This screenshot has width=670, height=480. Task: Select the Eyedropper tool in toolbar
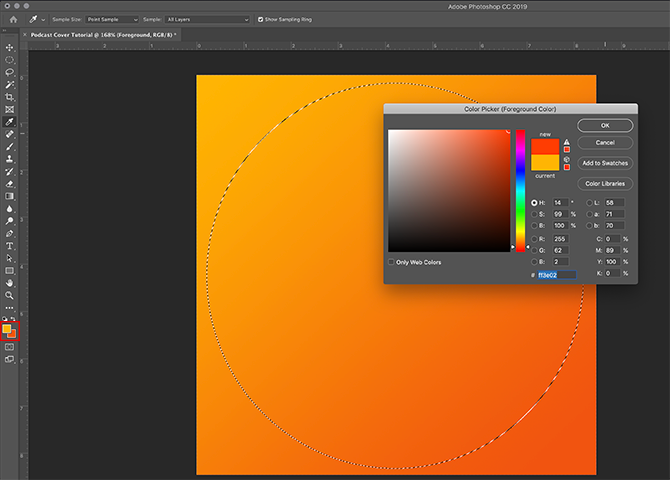coord(10,121)
